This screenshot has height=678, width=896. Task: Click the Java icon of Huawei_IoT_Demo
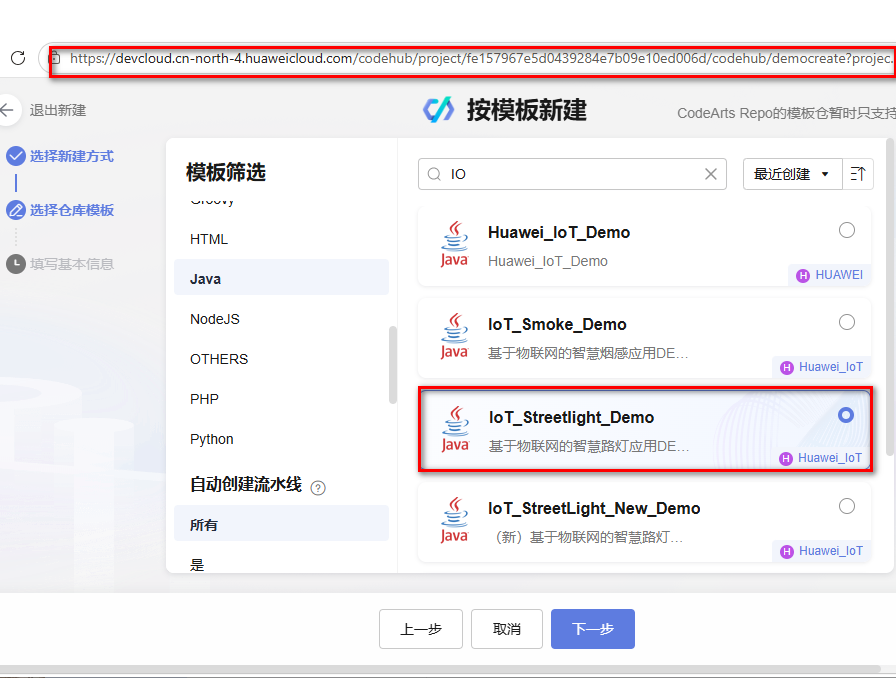(454, 244)
